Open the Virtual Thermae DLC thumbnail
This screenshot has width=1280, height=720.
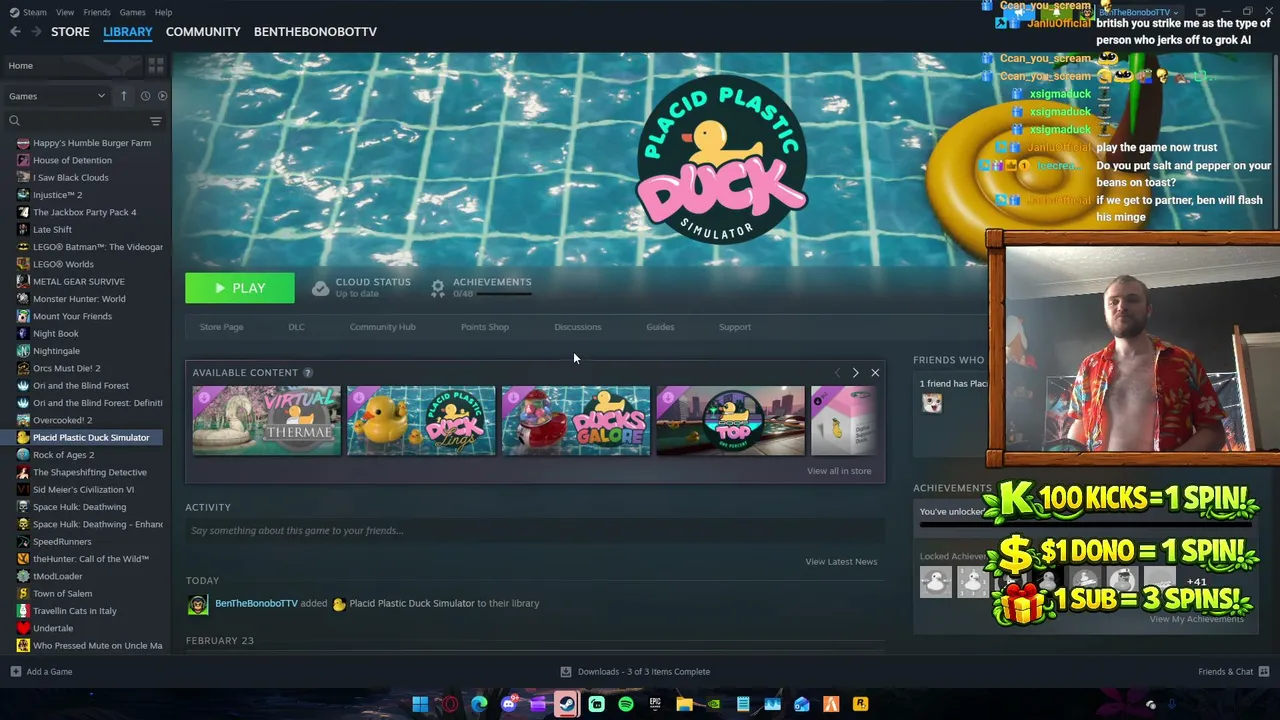(x=266, y=421)
